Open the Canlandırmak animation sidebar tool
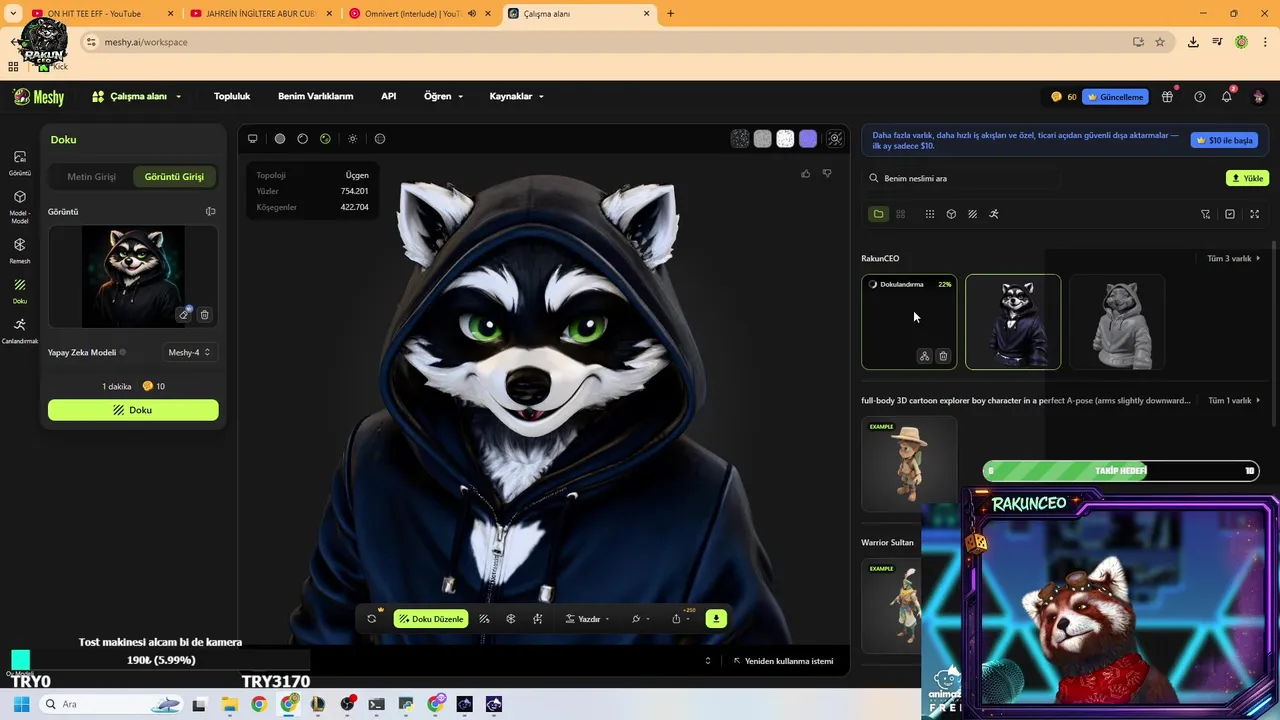1280x720 pixels. [x=19, y=331]
